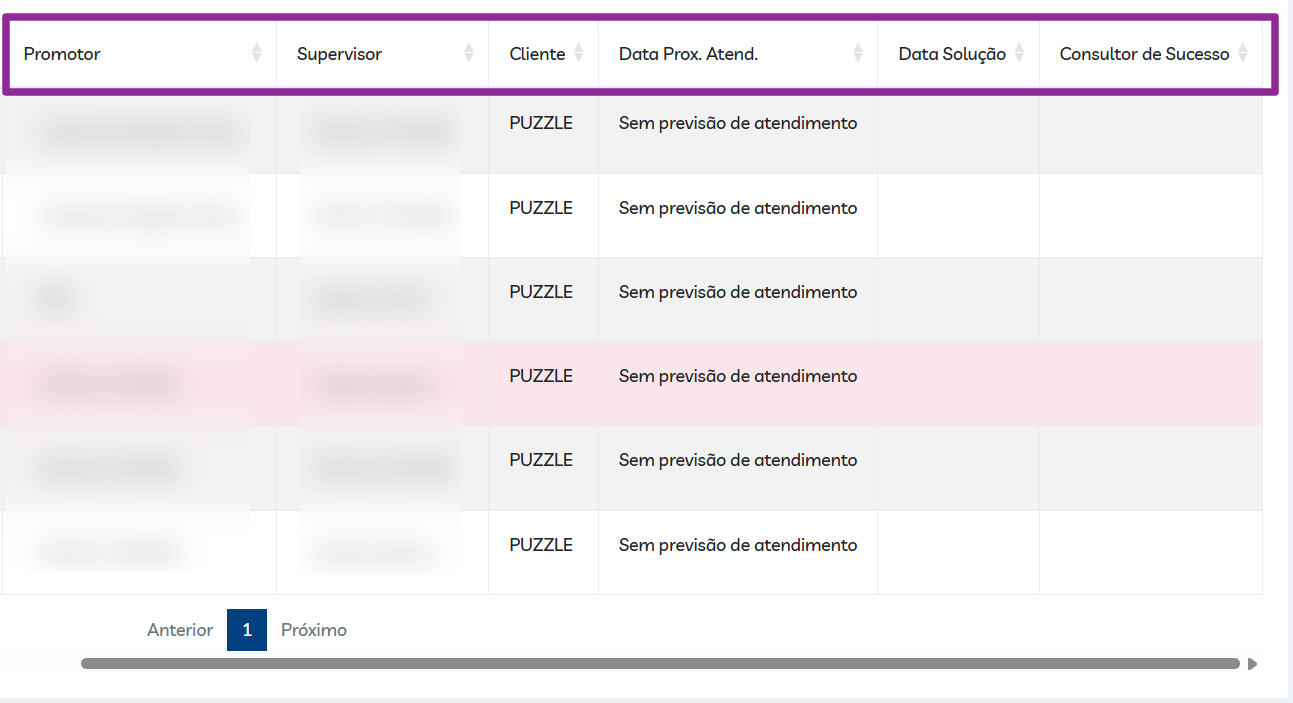This screenshot has height=703, width=1293.
Task: Go to the Anterior page
Action: [x=180, y=630]
